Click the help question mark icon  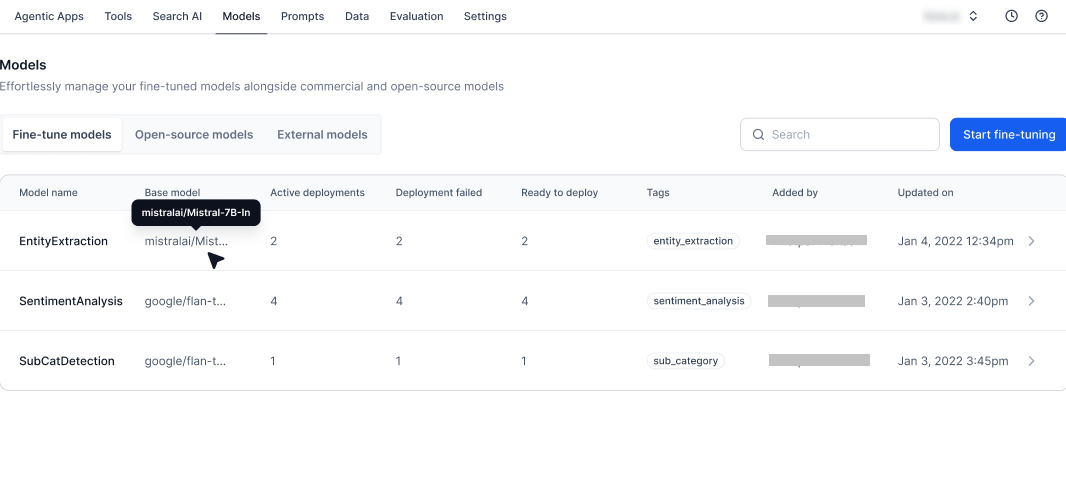point(1041,16)
